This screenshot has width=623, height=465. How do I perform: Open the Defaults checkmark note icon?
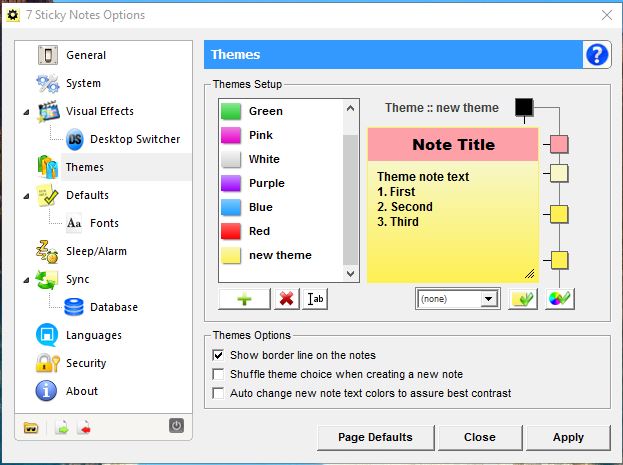tap(47, 195)
